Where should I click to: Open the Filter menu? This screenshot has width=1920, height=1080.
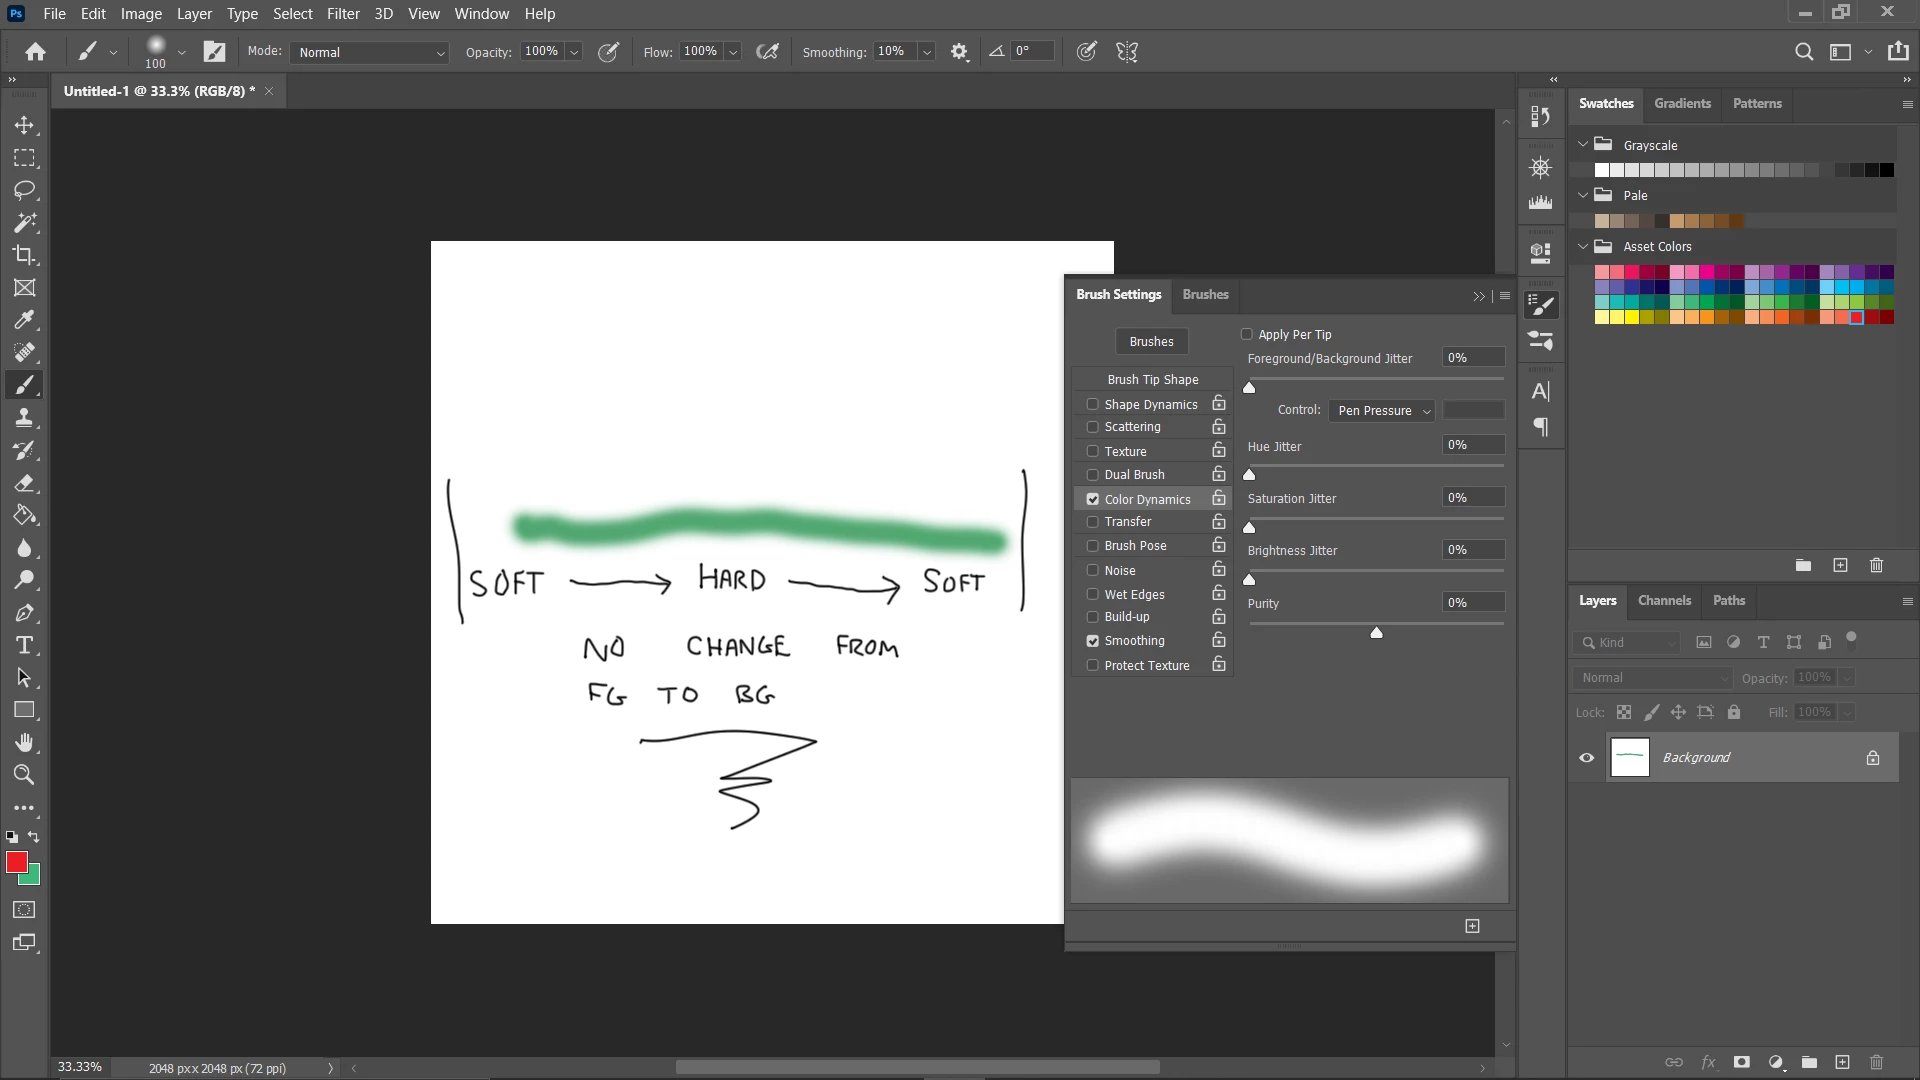343,14
